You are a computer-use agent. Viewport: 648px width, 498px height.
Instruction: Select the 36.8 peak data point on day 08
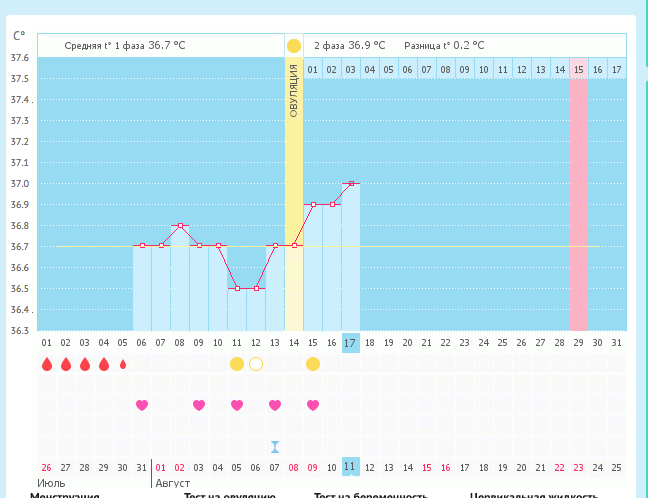180,226
